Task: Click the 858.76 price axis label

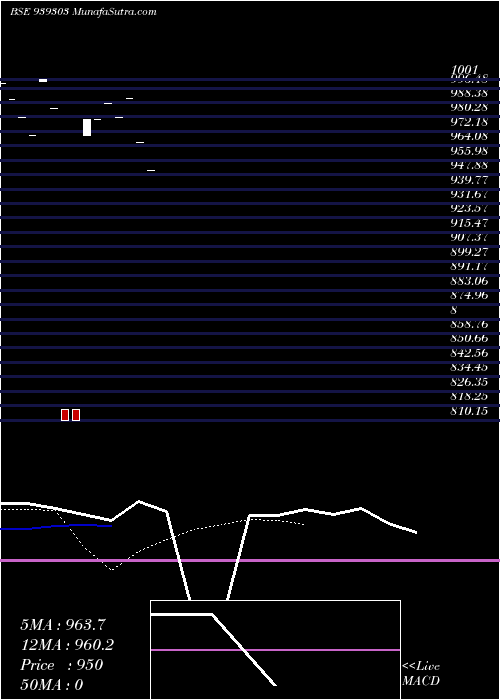Action: click(x=469, y=324)
